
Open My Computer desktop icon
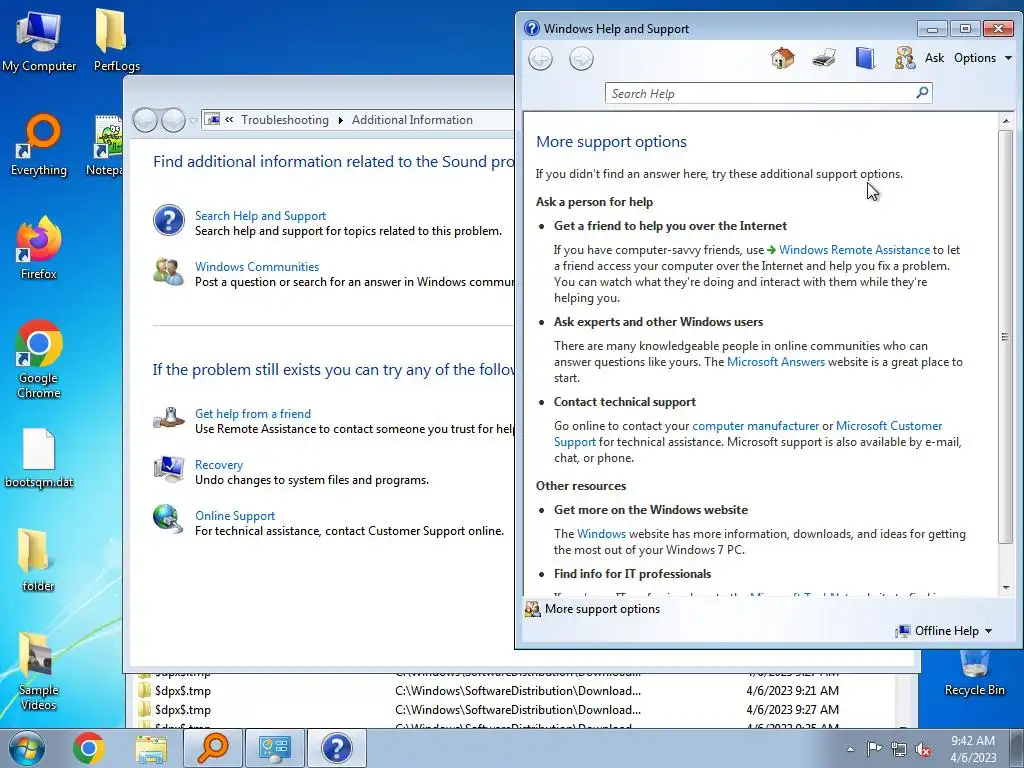(x=39, y=39)
